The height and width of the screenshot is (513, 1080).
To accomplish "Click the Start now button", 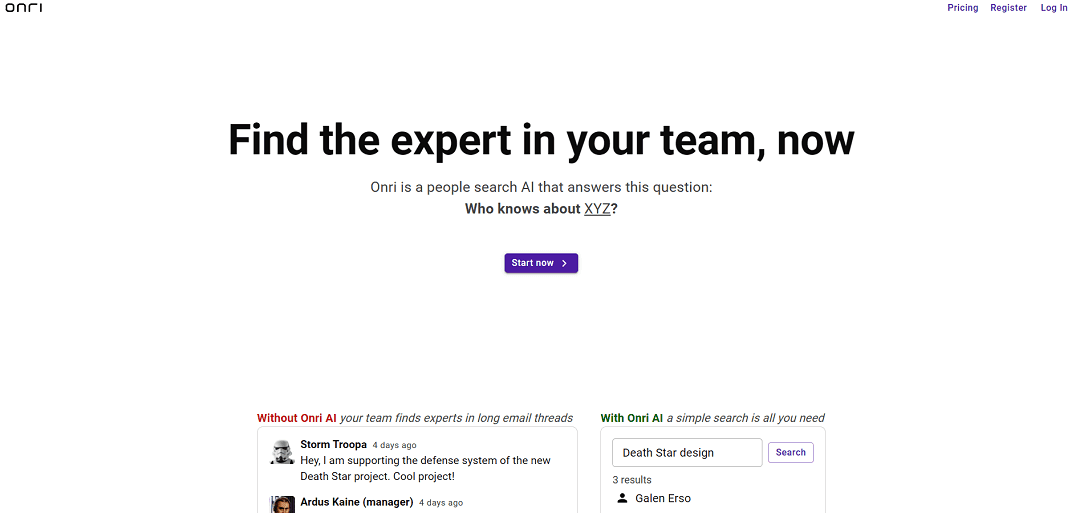I will point(541,263).
